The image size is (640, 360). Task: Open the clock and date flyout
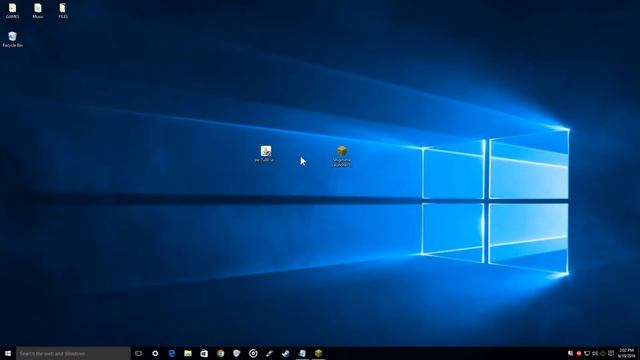(x=627, y=353)
